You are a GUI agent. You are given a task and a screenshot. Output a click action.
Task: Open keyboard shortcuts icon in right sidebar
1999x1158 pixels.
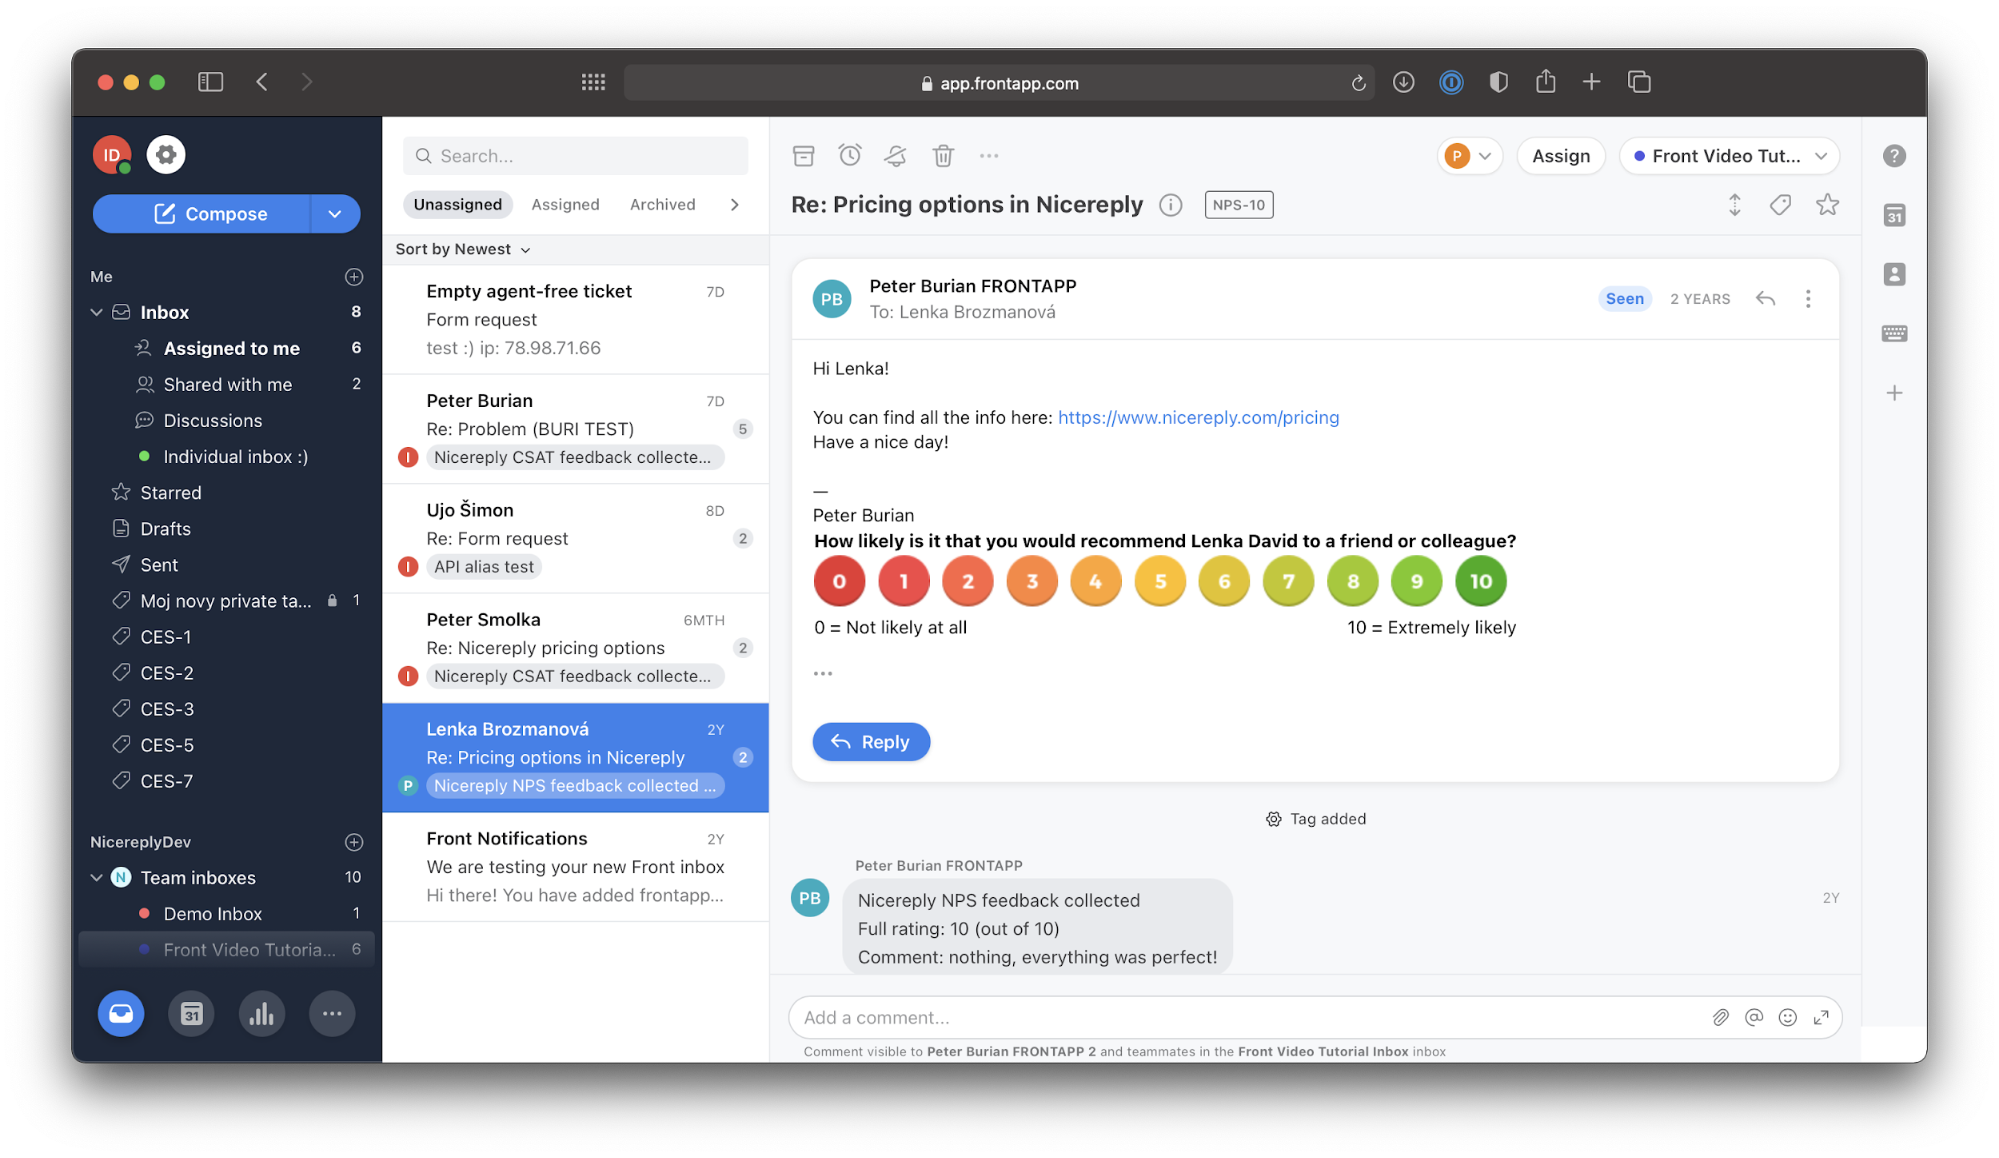[x=1894, y=333]
